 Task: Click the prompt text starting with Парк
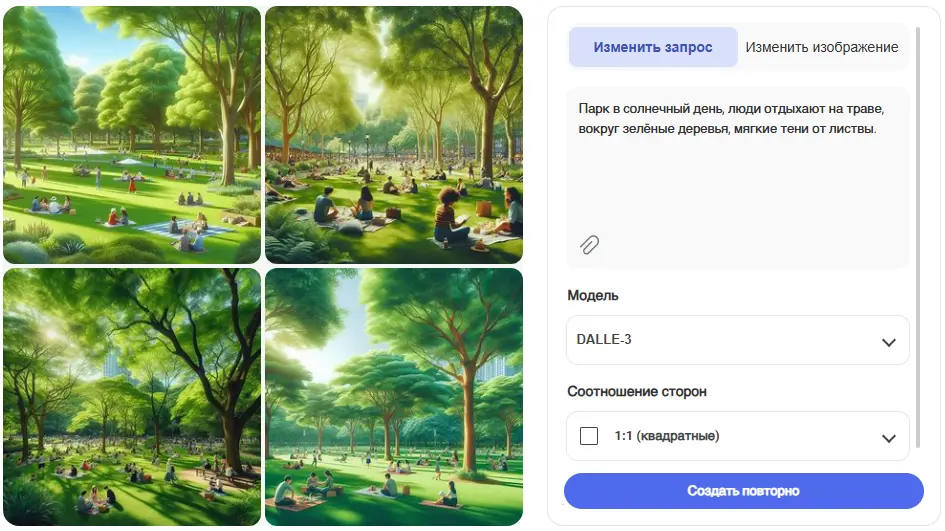click(731, 118)
